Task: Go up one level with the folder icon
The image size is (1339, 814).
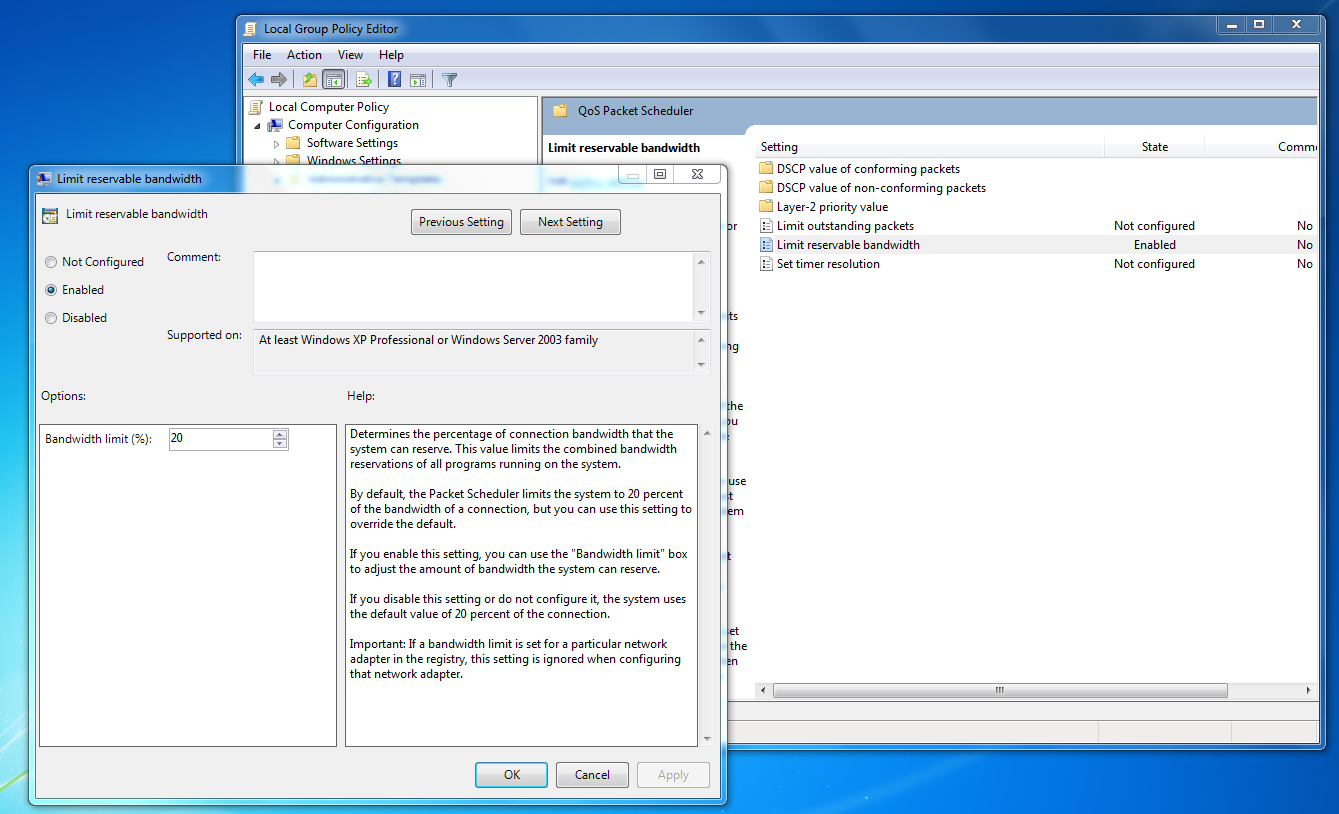Action: click(x=310, y=80)
